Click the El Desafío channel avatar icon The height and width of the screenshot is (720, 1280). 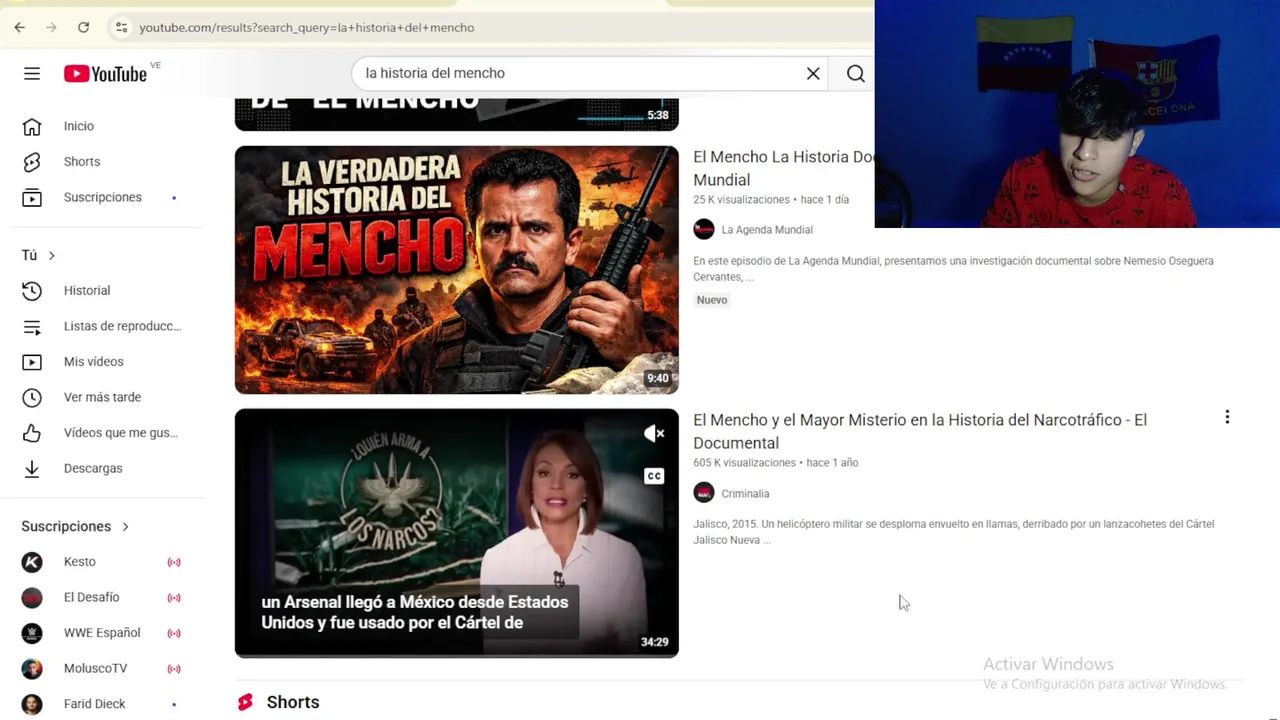coord(32,597)
